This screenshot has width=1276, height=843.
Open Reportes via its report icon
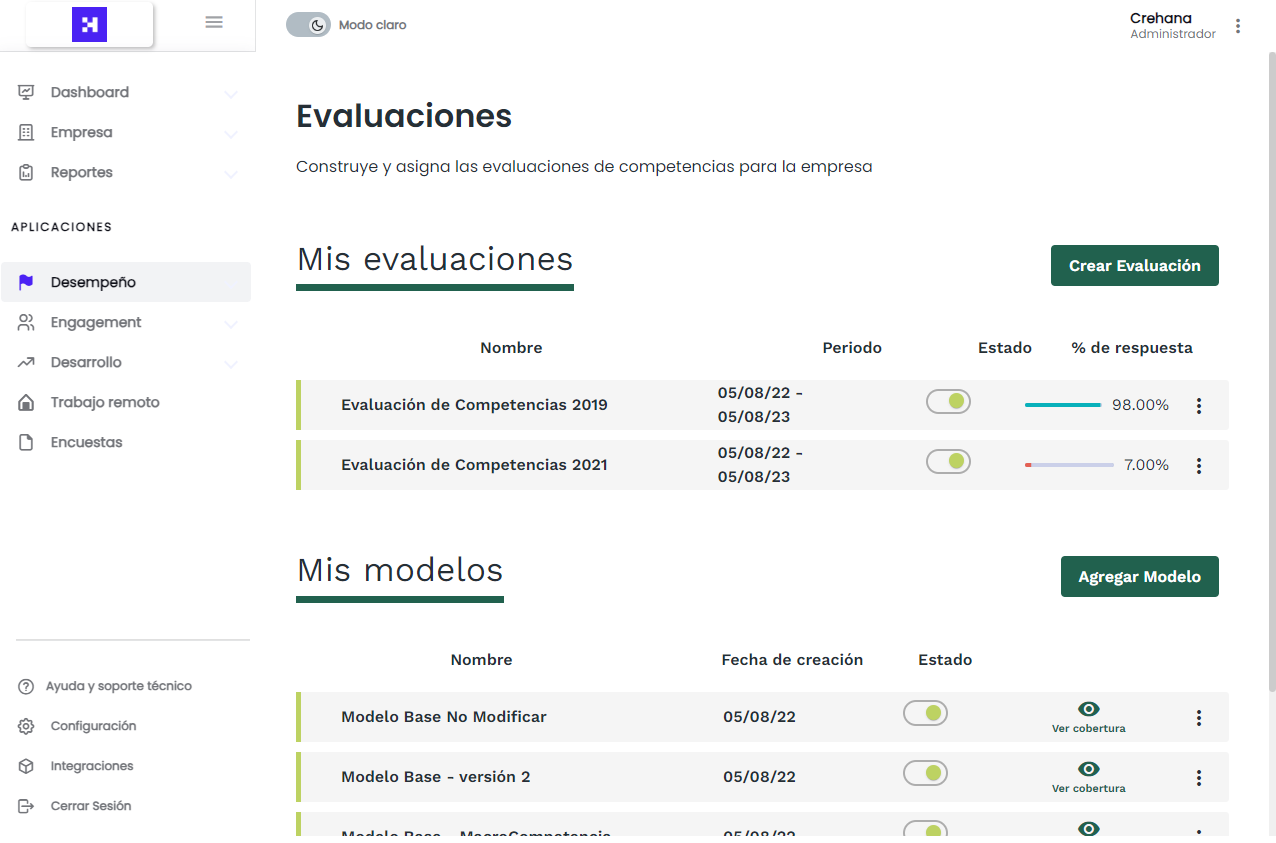click(x=25, y=172)
